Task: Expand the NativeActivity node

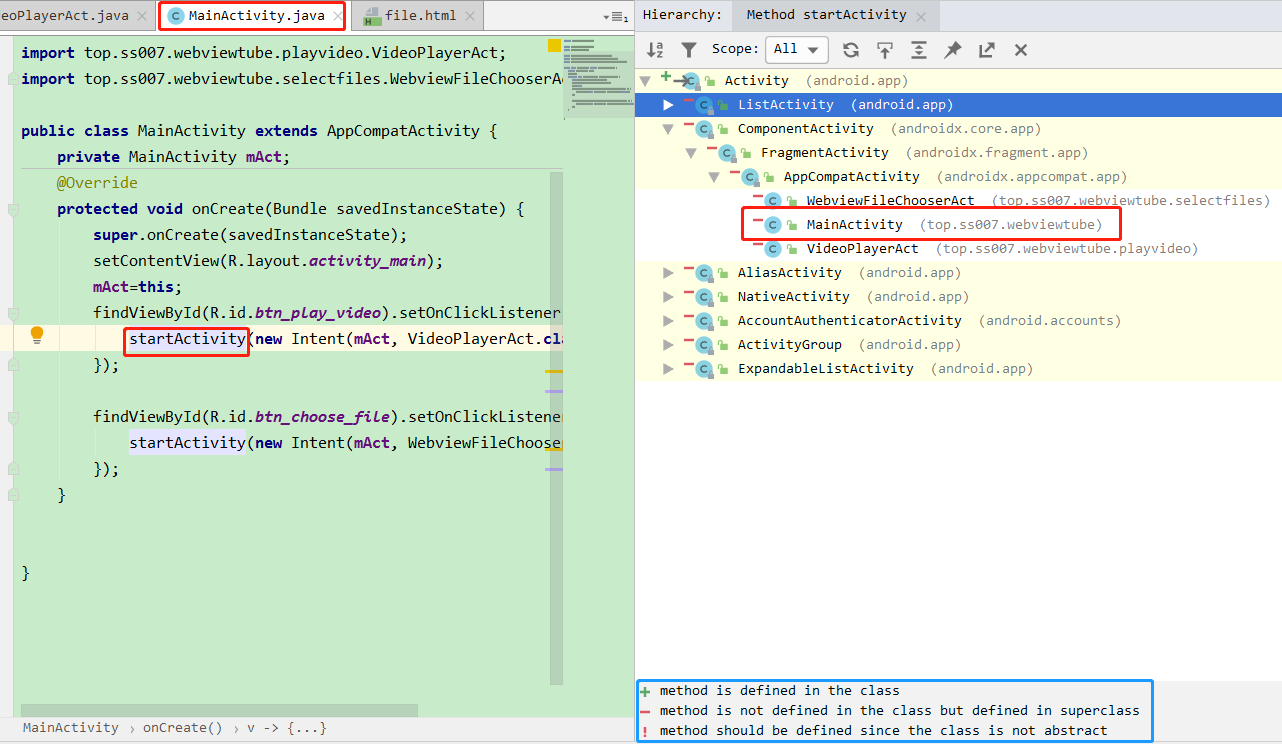Action: tap(668, 297)
